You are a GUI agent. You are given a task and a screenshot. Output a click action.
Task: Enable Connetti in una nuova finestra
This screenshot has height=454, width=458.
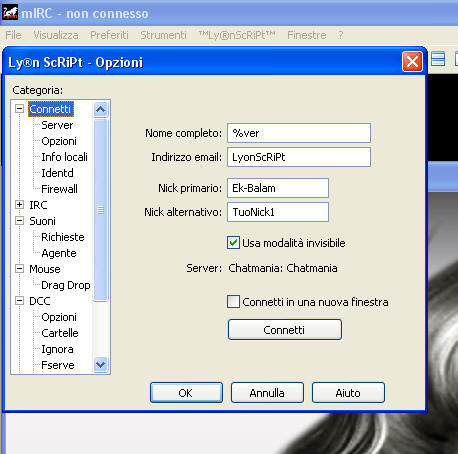point(233,301)
